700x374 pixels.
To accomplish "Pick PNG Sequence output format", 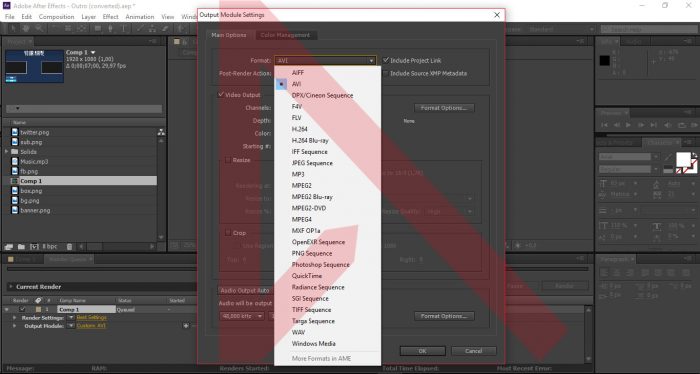I will [312, 253].
